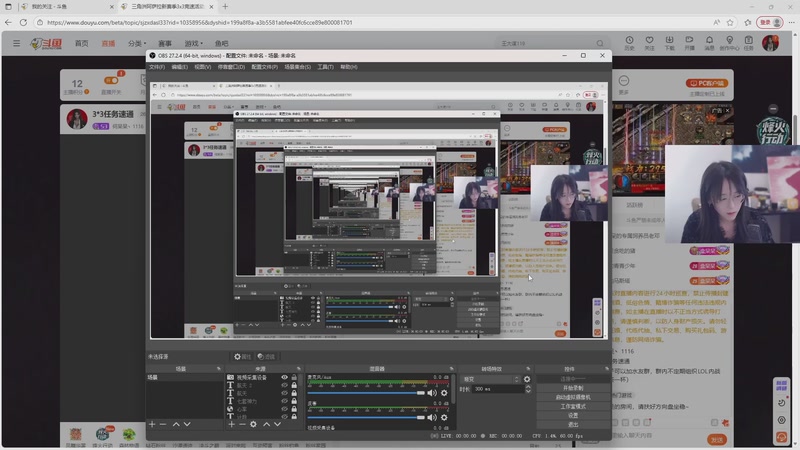This screenshot has width=800, height=450.
Task: Toggle lock on 七套弹力 text source
Action: [x=294, y=401]
